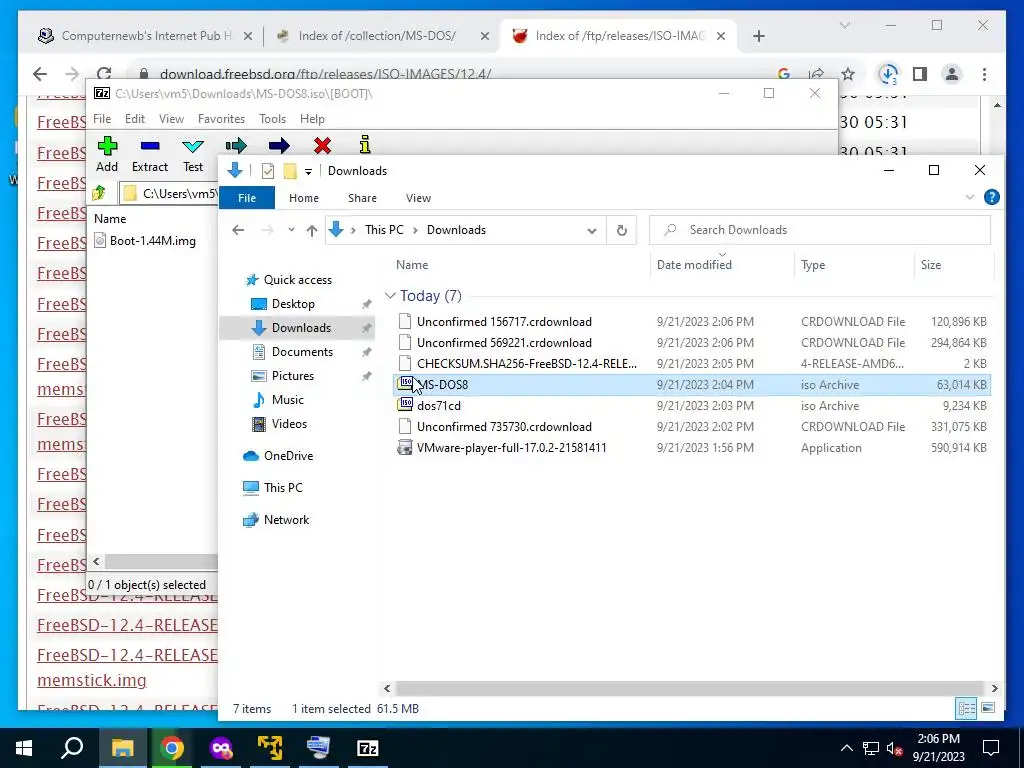The width and height of the screenshot is (1024, 768).
Task: Click the blue Help icon in Explorer
Action: [991, 197]
